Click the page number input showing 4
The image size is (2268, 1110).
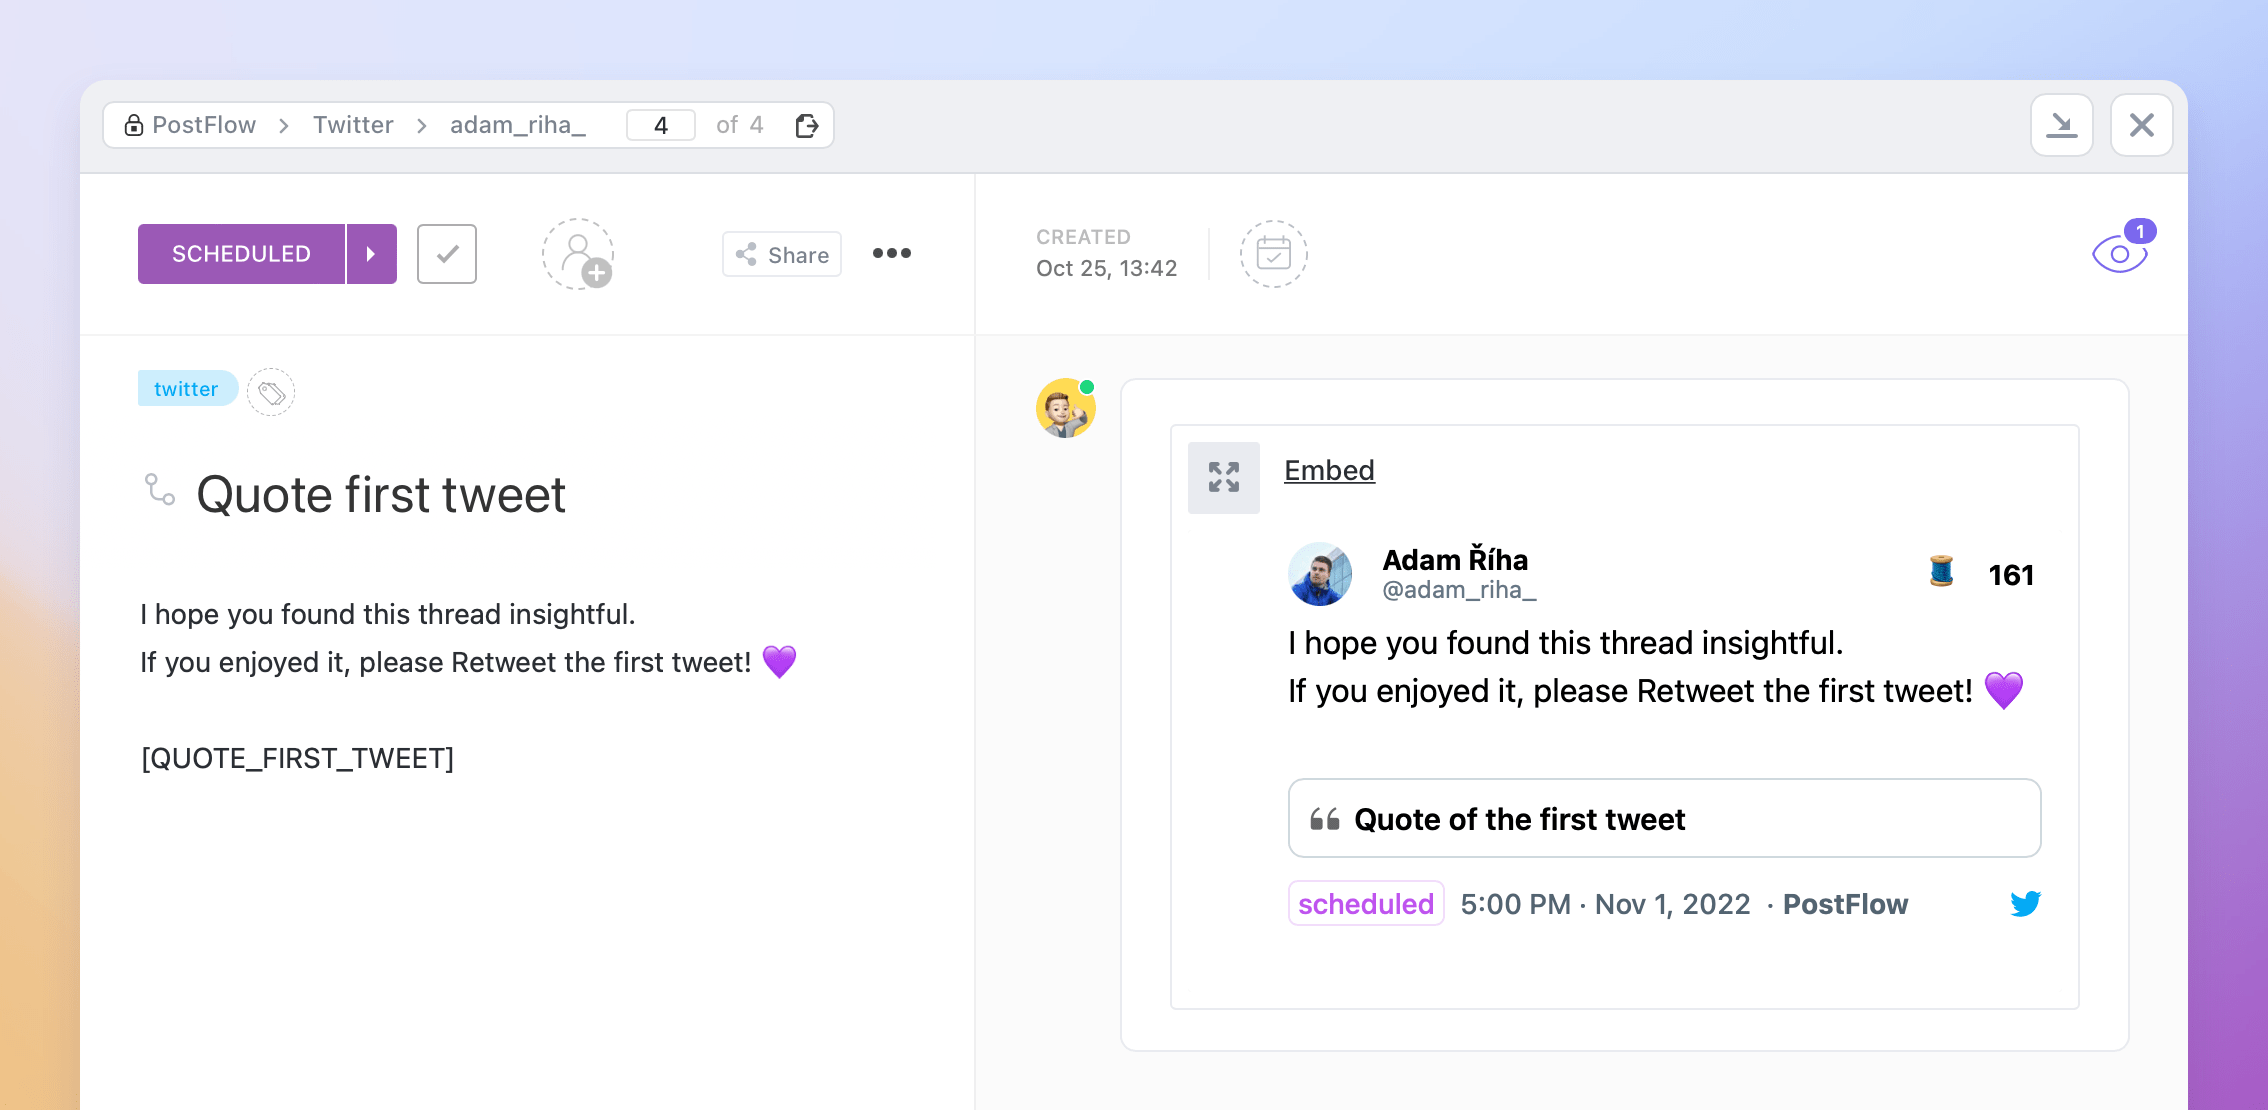tap(660, 124)
